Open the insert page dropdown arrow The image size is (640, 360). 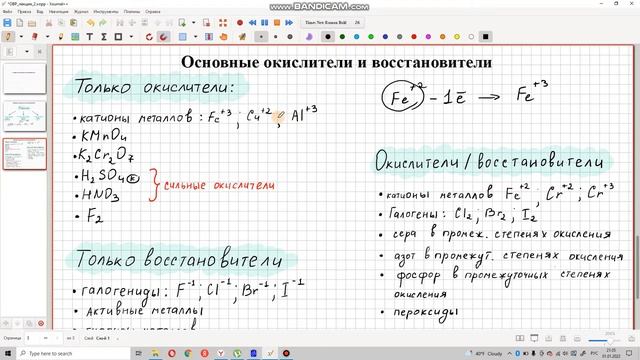[x=193, y=23]
